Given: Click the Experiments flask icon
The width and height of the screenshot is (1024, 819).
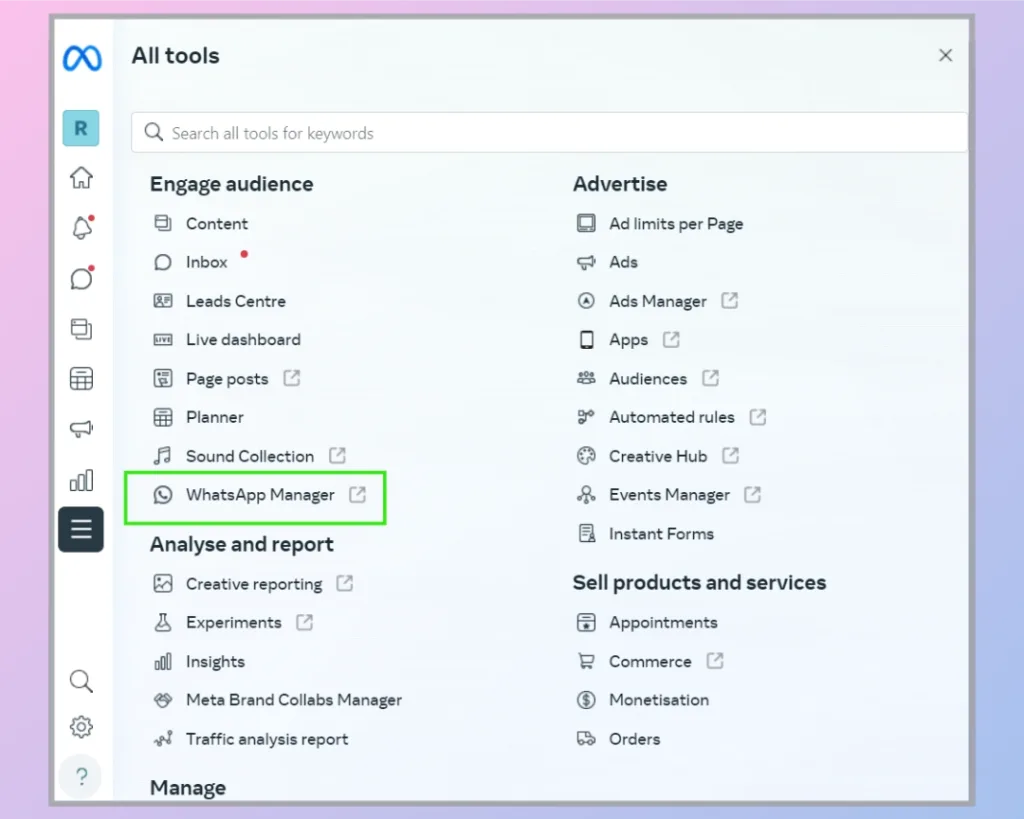Looking at the screenshot, I should 163,622.
